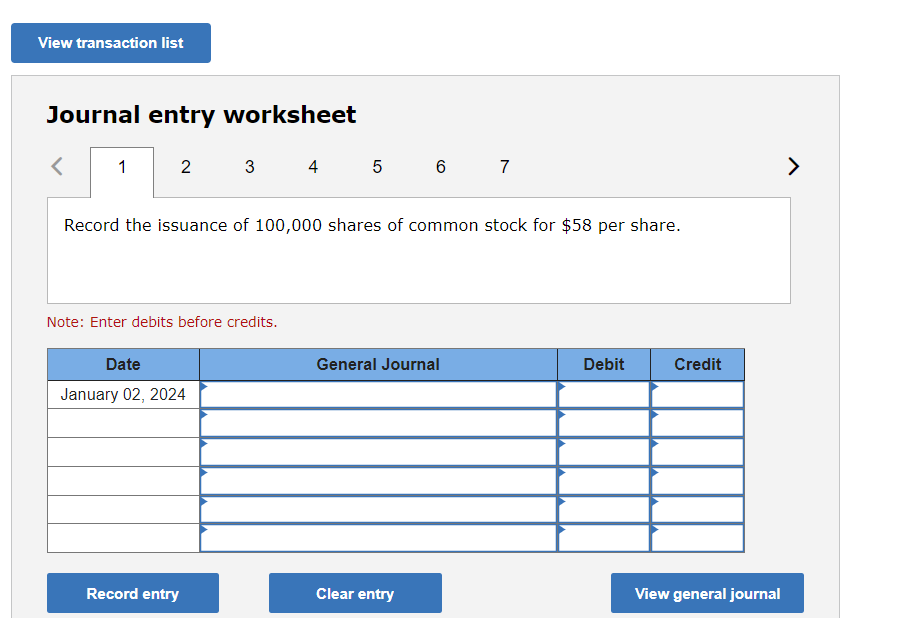Select the January 02, 2024 date cell
Viewport: 915px width, 618px height.
pyautogui.click(x=122, y=394)
